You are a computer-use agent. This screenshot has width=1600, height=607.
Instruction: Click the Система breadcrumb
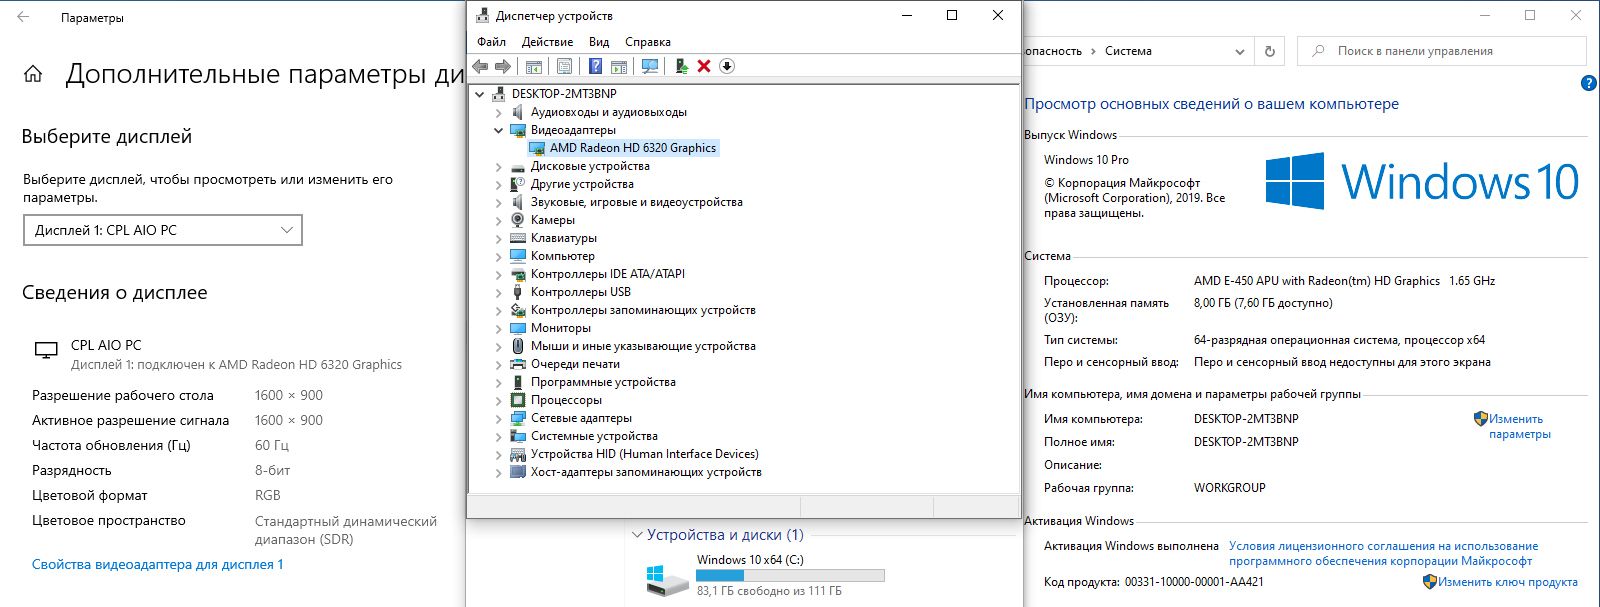(1128, 51)
